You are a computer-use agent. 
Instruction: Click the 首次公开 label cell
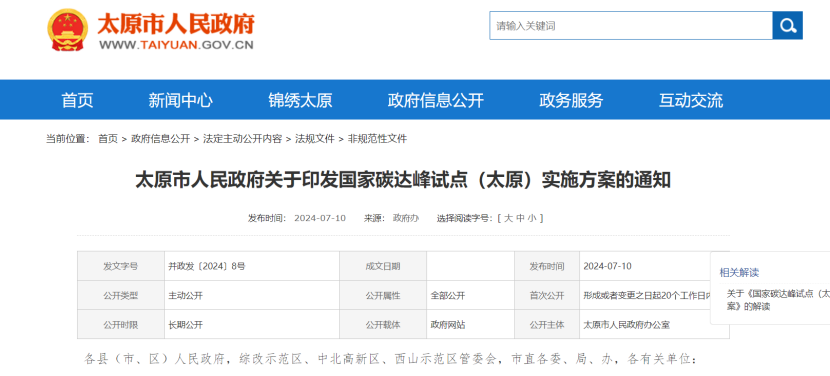coord(547,296)
